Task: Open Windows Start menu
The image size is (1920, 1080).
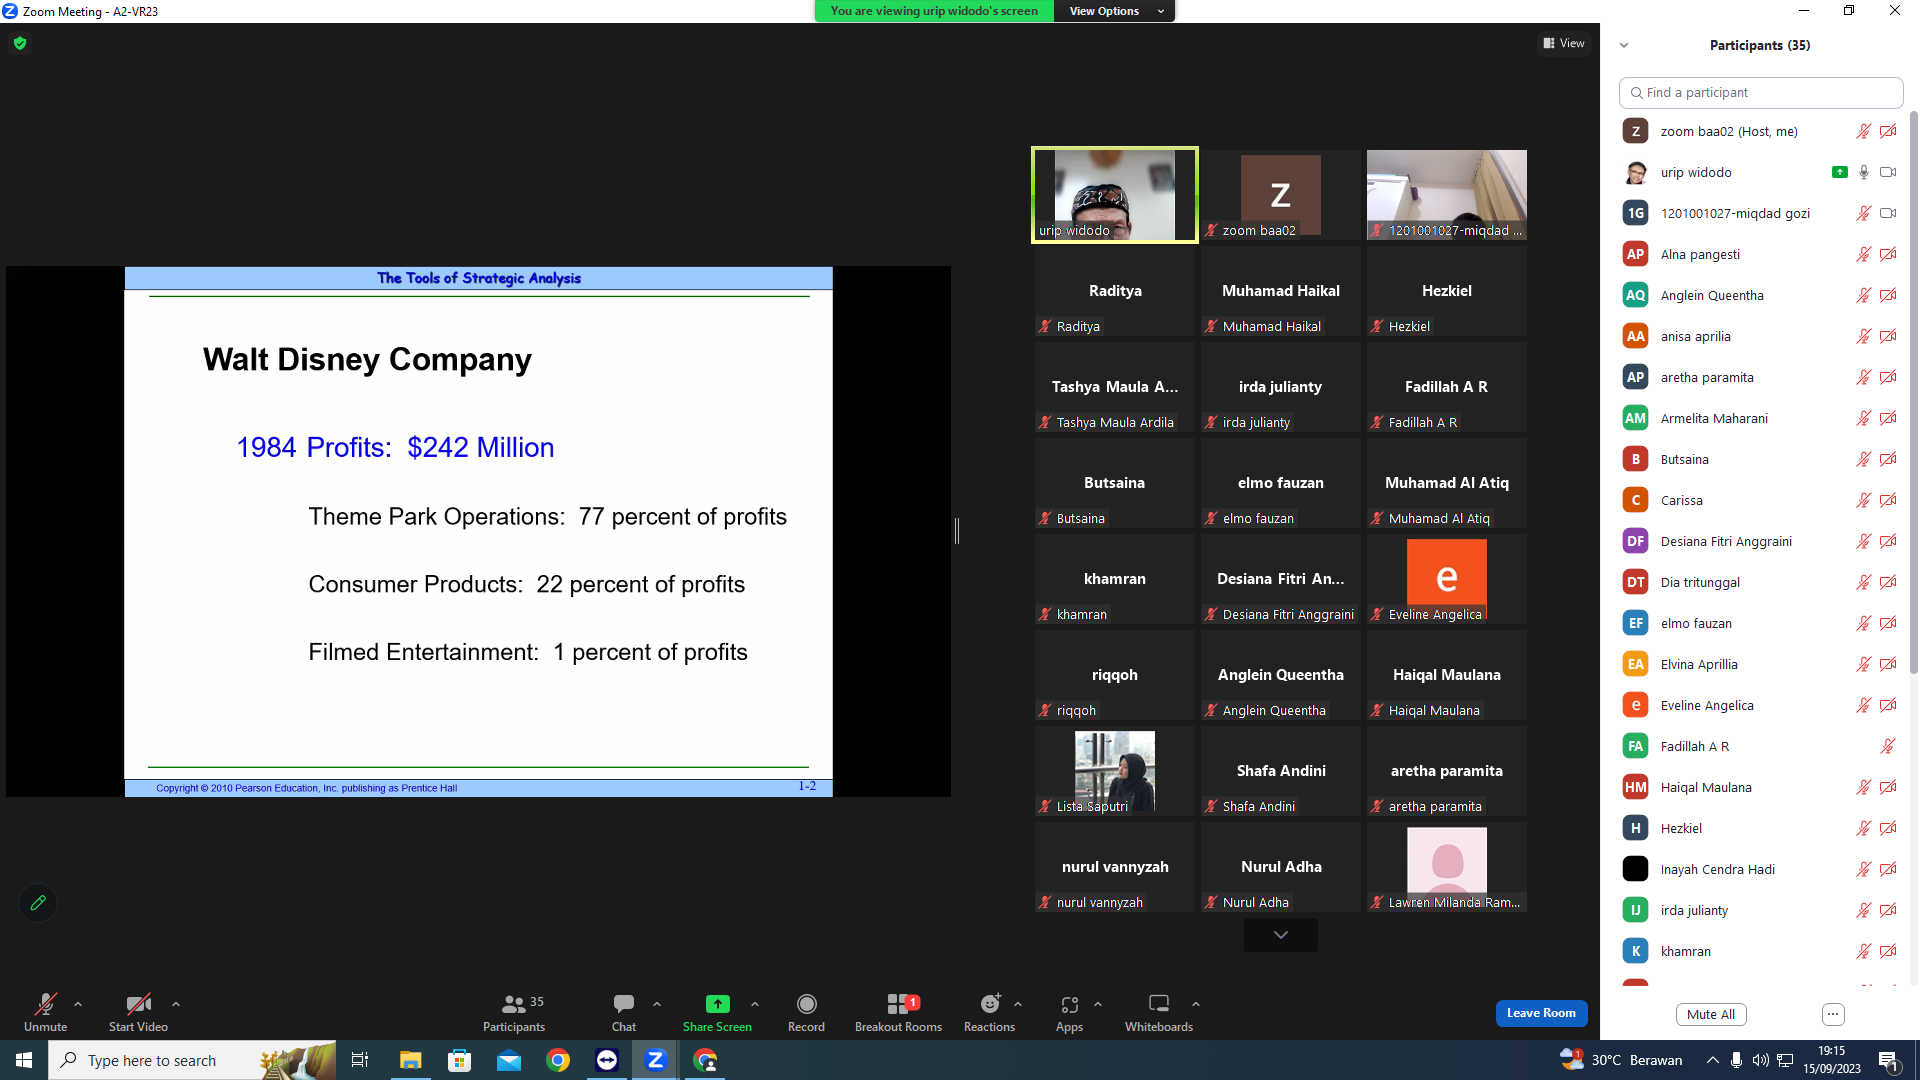Action: click(x=24, y=1060)
